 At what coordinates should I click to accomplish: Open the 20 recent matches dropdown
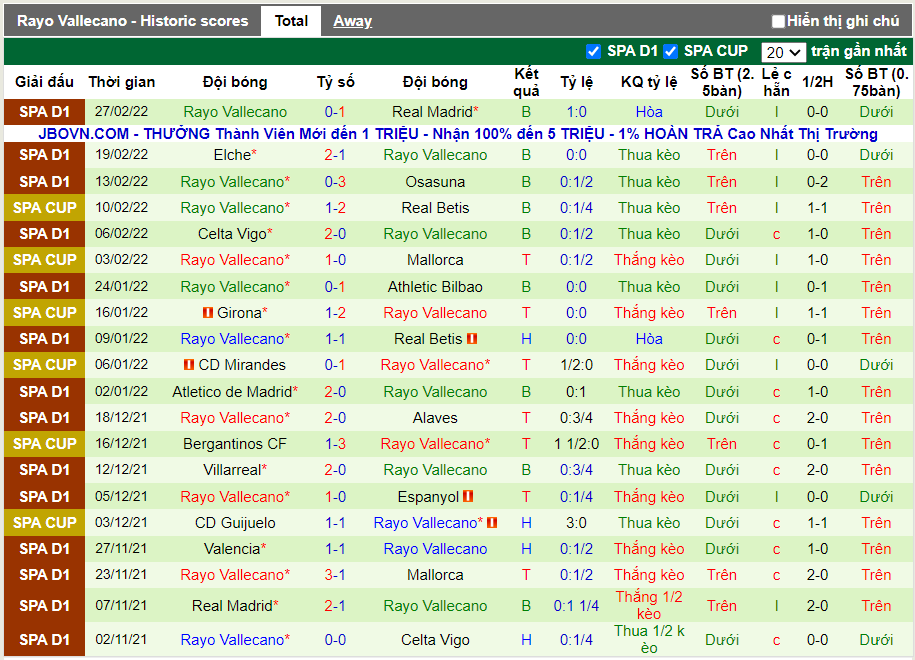click(x=783, y=53)
